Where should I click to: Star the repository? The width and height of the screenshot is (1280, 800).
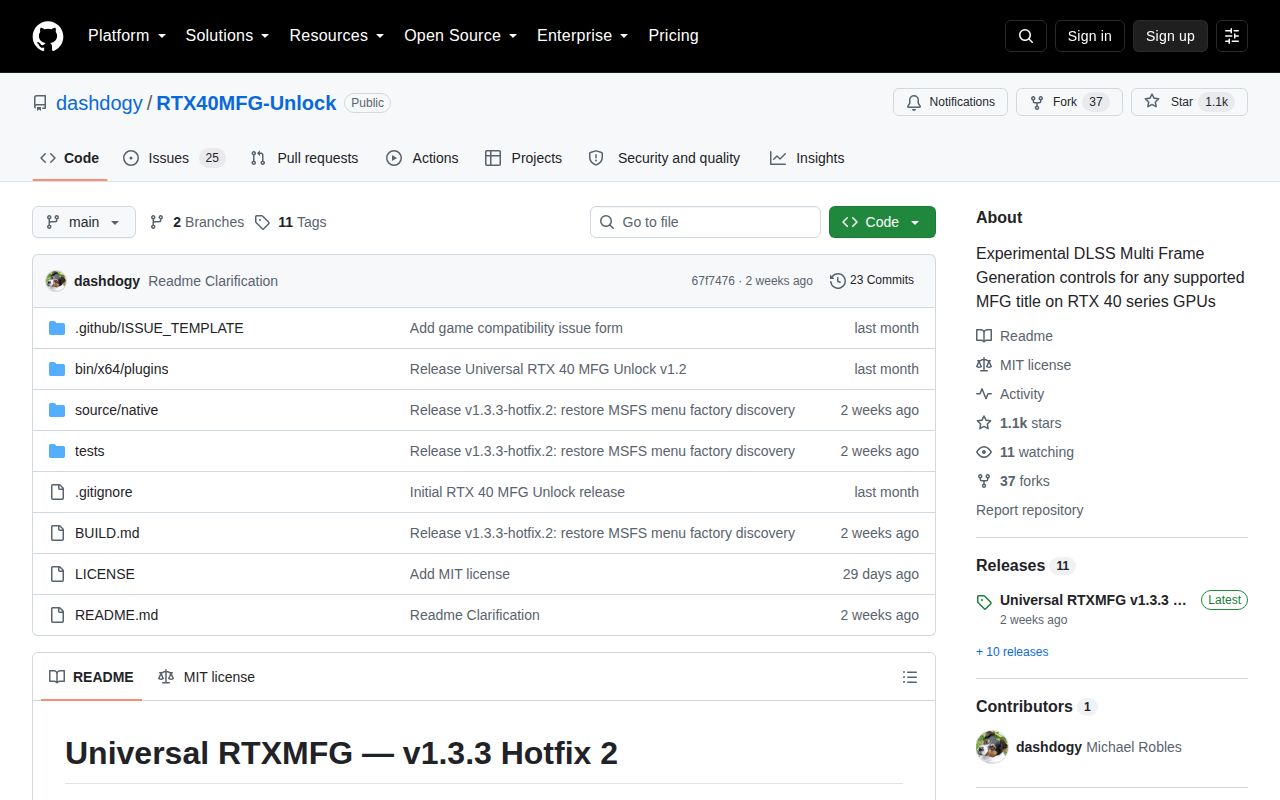coord(1189,102)
